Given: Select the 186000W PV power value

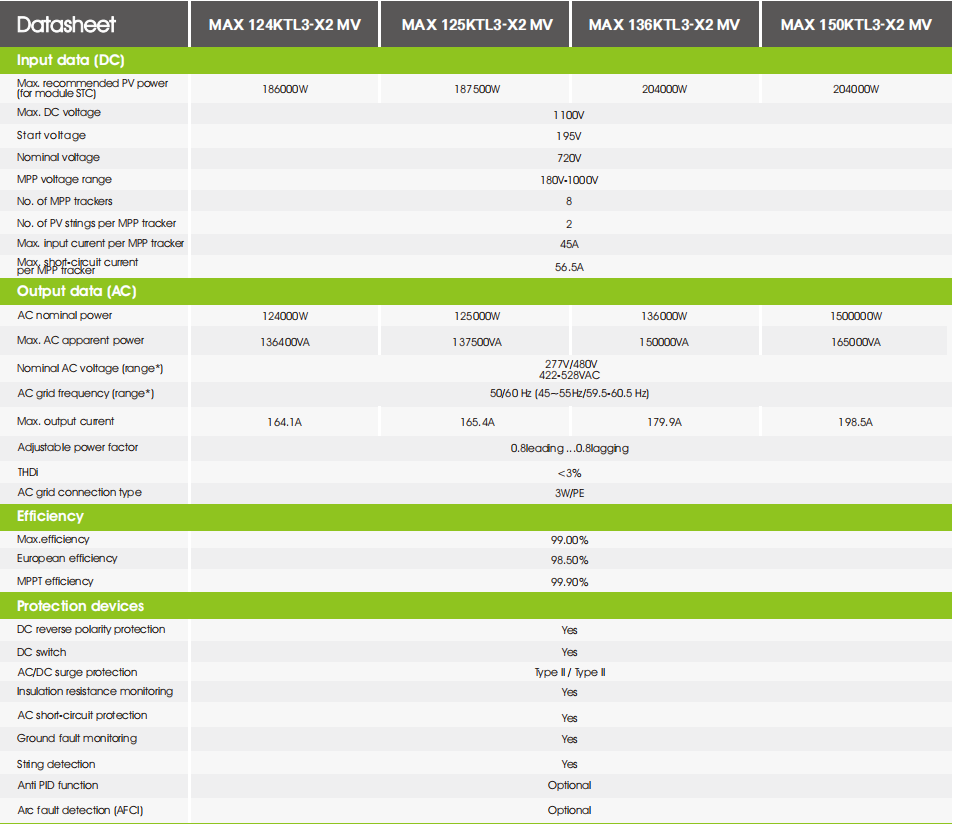Looking at the screenshot, I should tap(285, 89).
